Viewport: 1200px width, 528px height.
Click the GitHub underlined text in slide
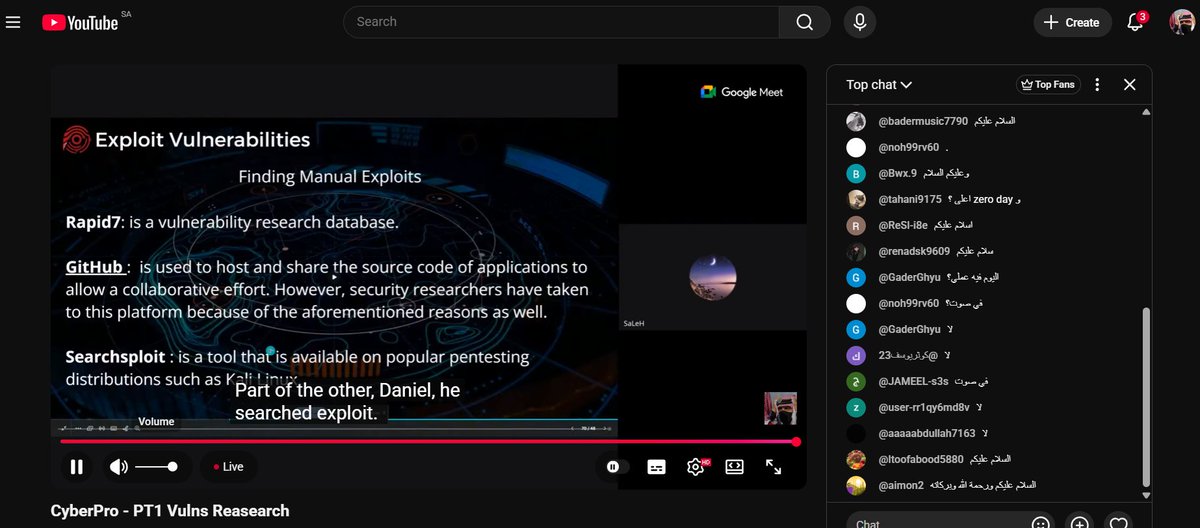click(96, 267)
